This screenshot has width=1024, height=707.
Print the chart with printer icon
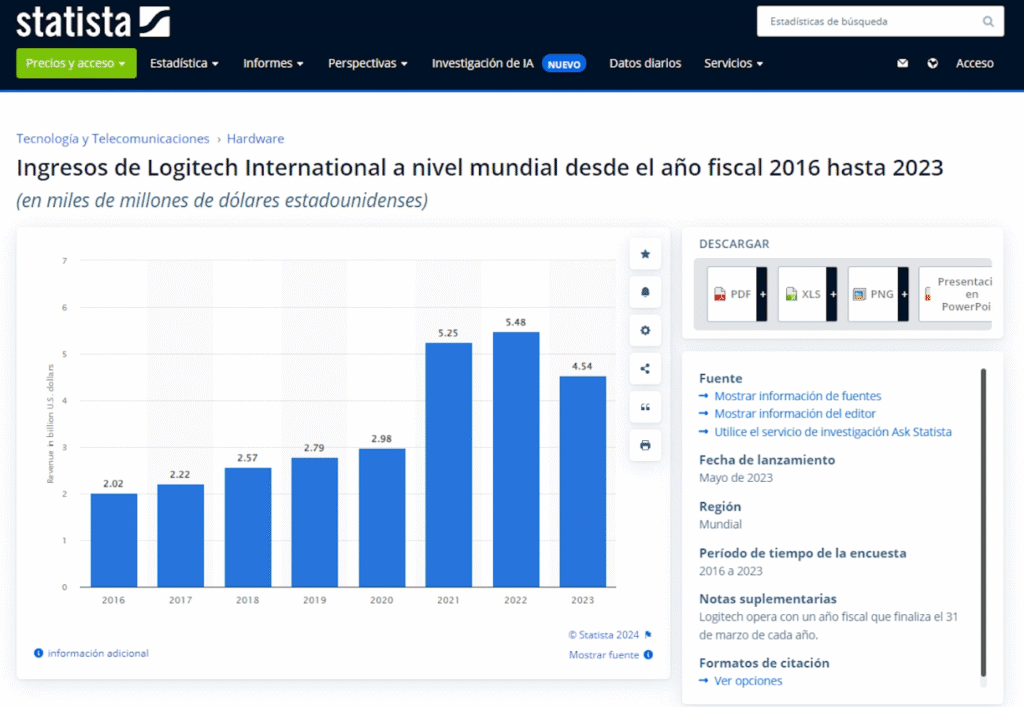645,445
